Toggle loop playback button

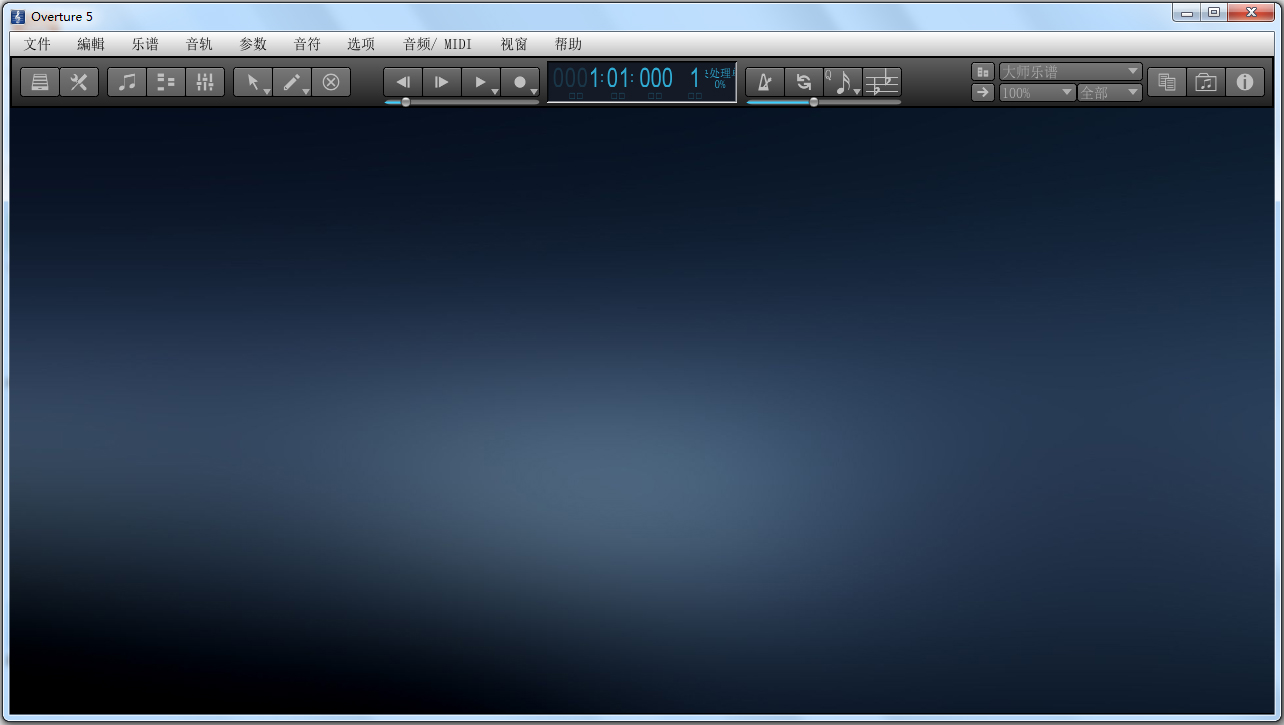point(803,83)
